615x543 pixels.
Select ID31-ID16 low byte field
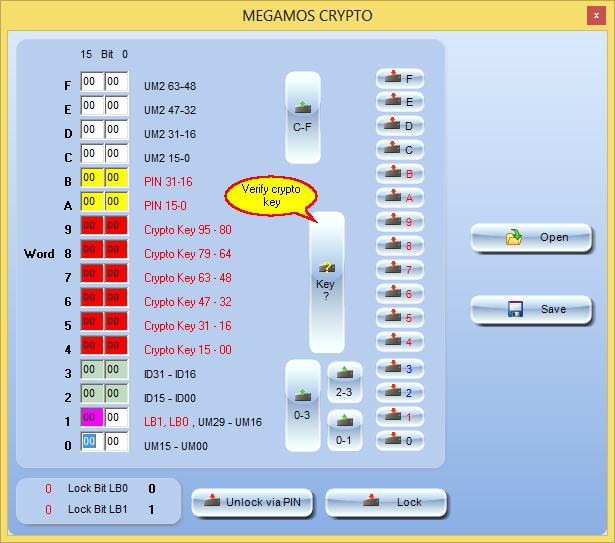pyautogui.click(x=116, y=369)
